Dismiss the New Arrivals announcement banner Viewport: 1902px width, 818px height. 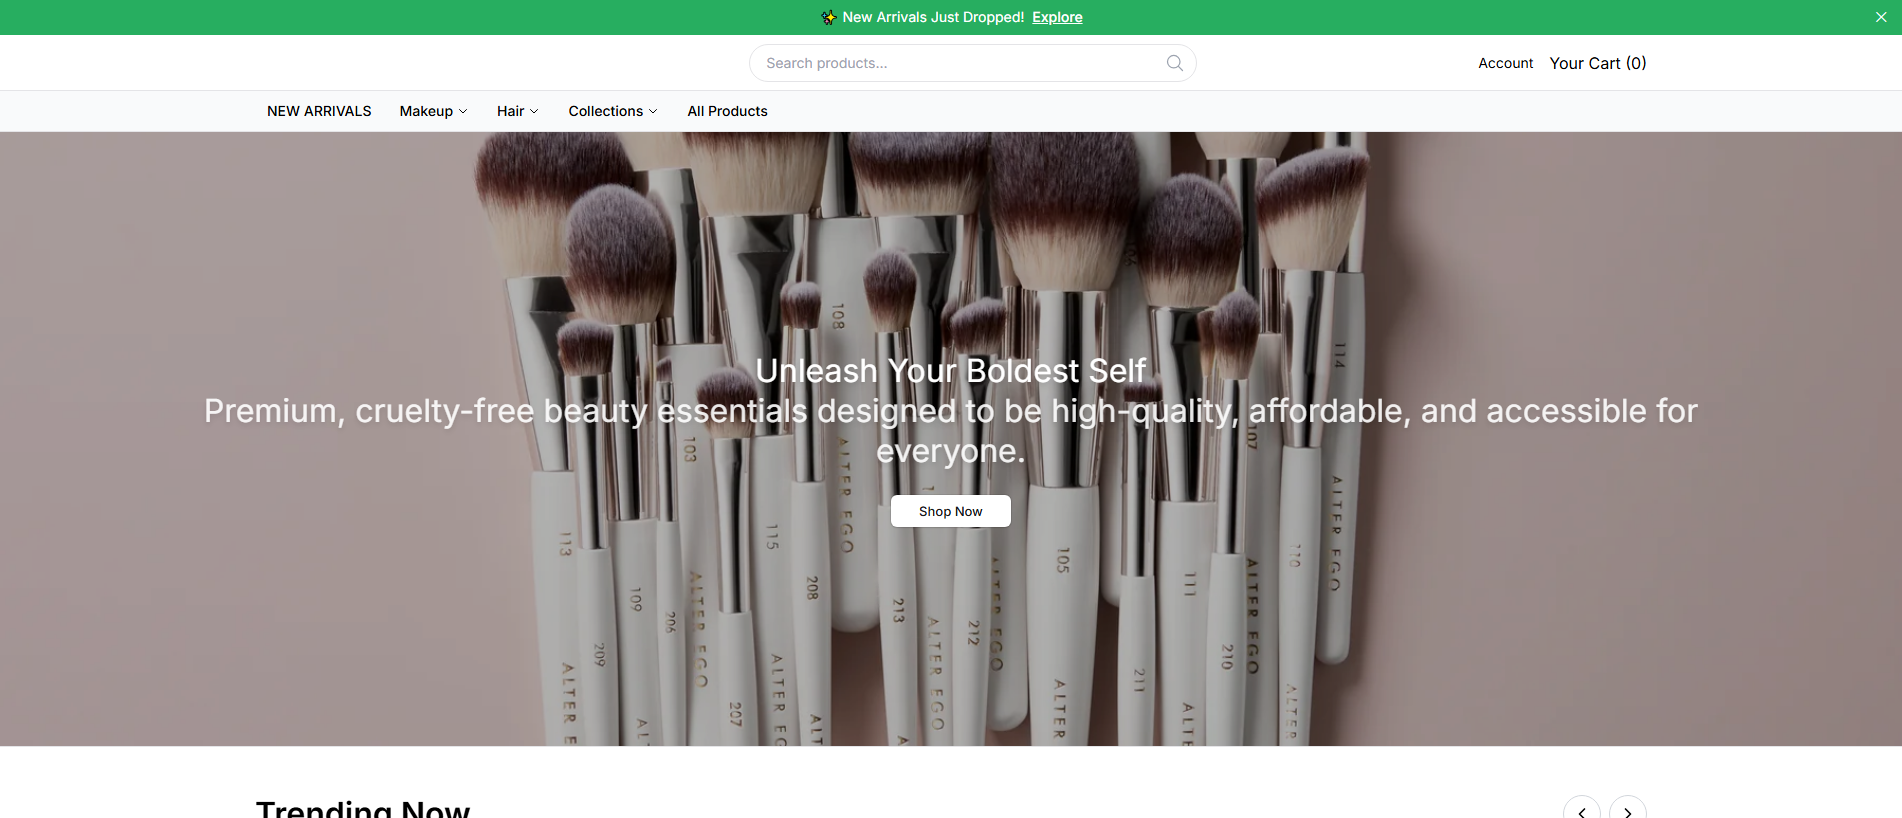click(1881, 17)
